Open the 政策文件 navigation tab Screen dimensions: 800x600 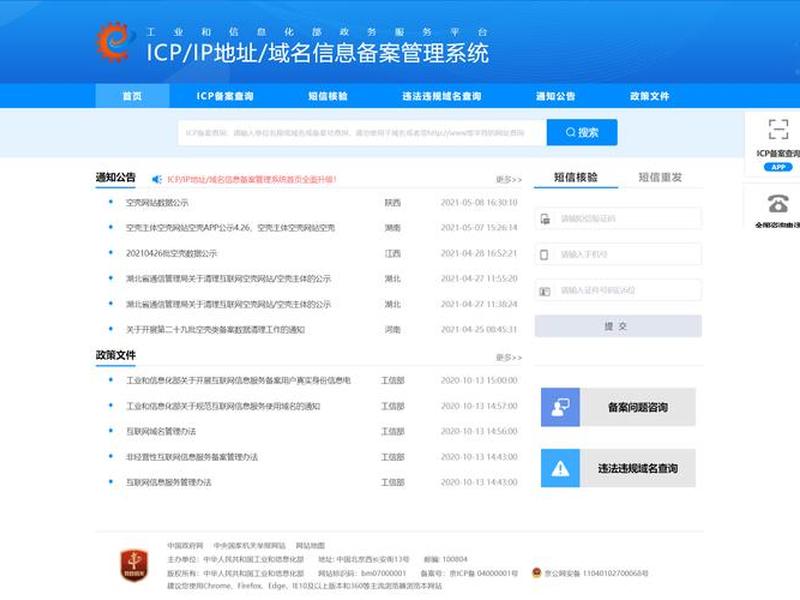649,95
